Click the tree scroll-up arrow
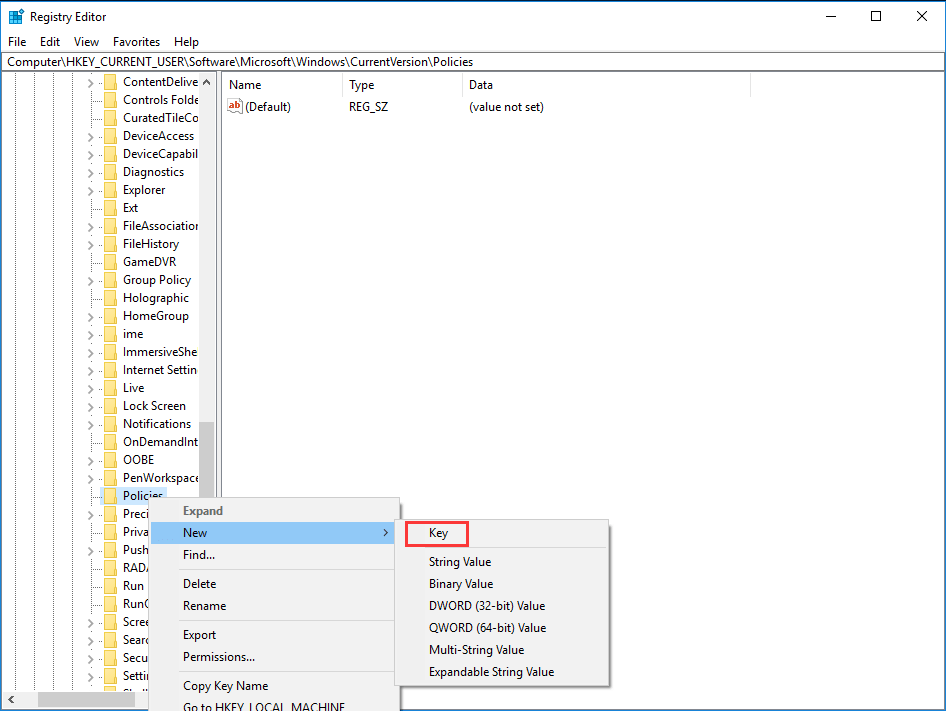 coord(206,81)
